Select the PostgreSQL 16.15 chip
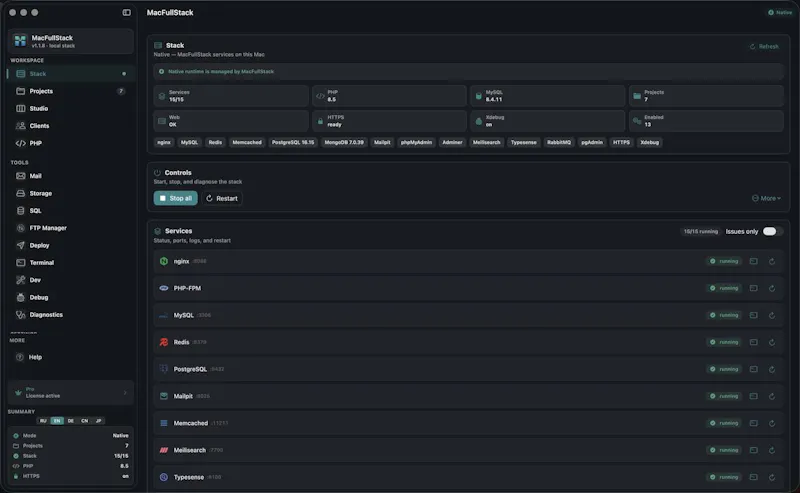Screen dimensions: 800x493 point(293,142)
